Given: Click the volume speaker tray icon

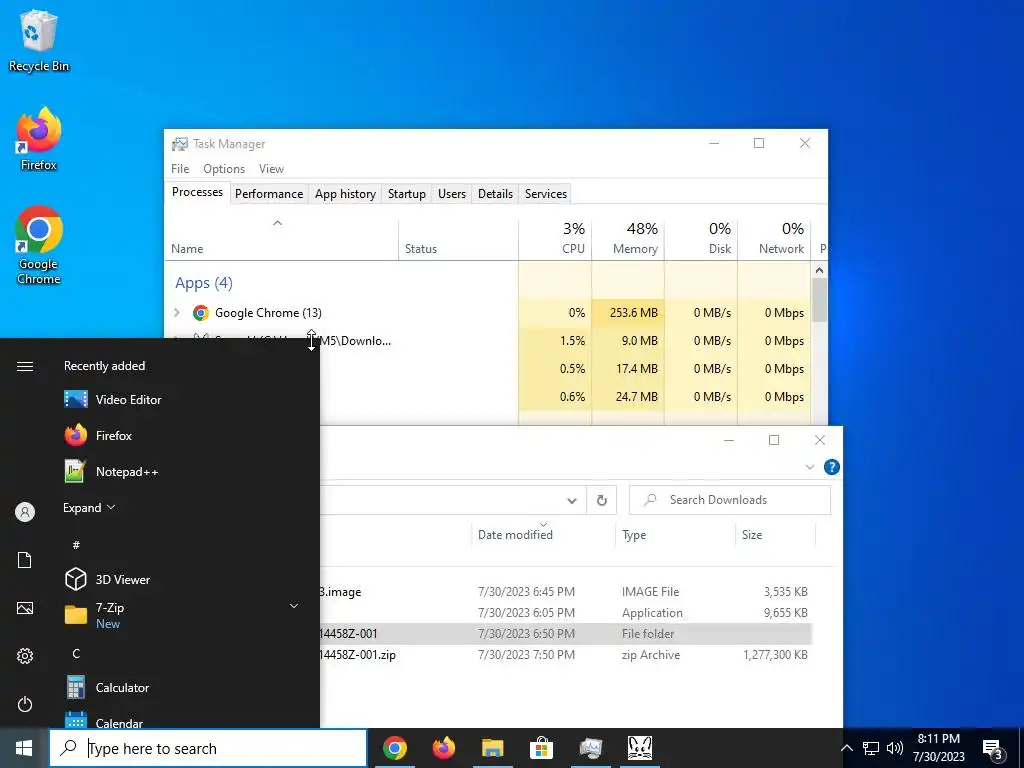Looking at the screenshot, I should point(895,748).
